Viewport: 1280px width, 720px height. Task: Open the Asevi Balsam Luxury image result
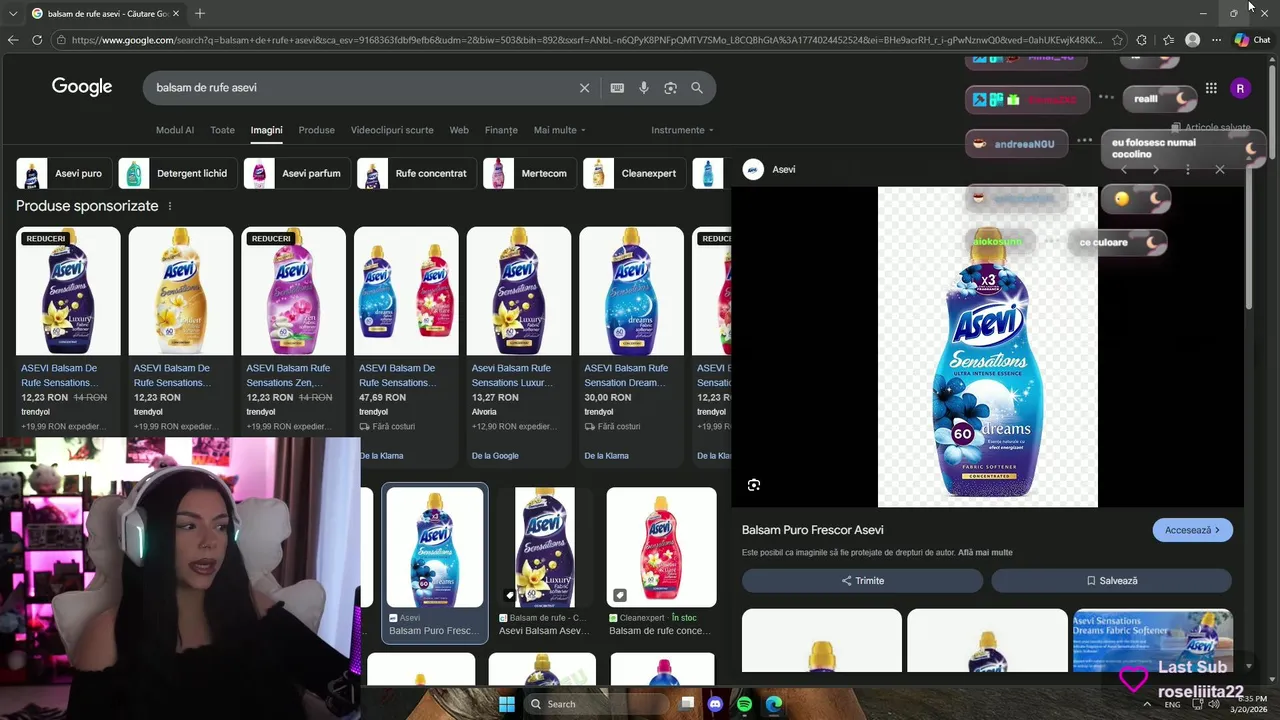545,562
